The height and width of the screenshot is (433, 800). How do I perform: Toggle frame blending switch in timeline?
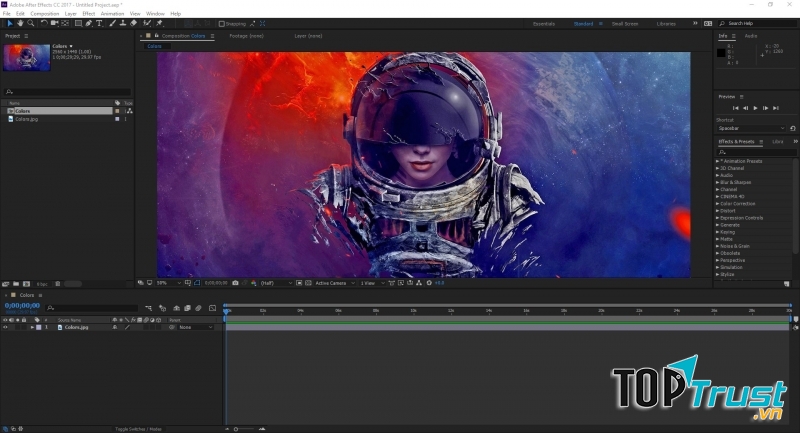187,308
